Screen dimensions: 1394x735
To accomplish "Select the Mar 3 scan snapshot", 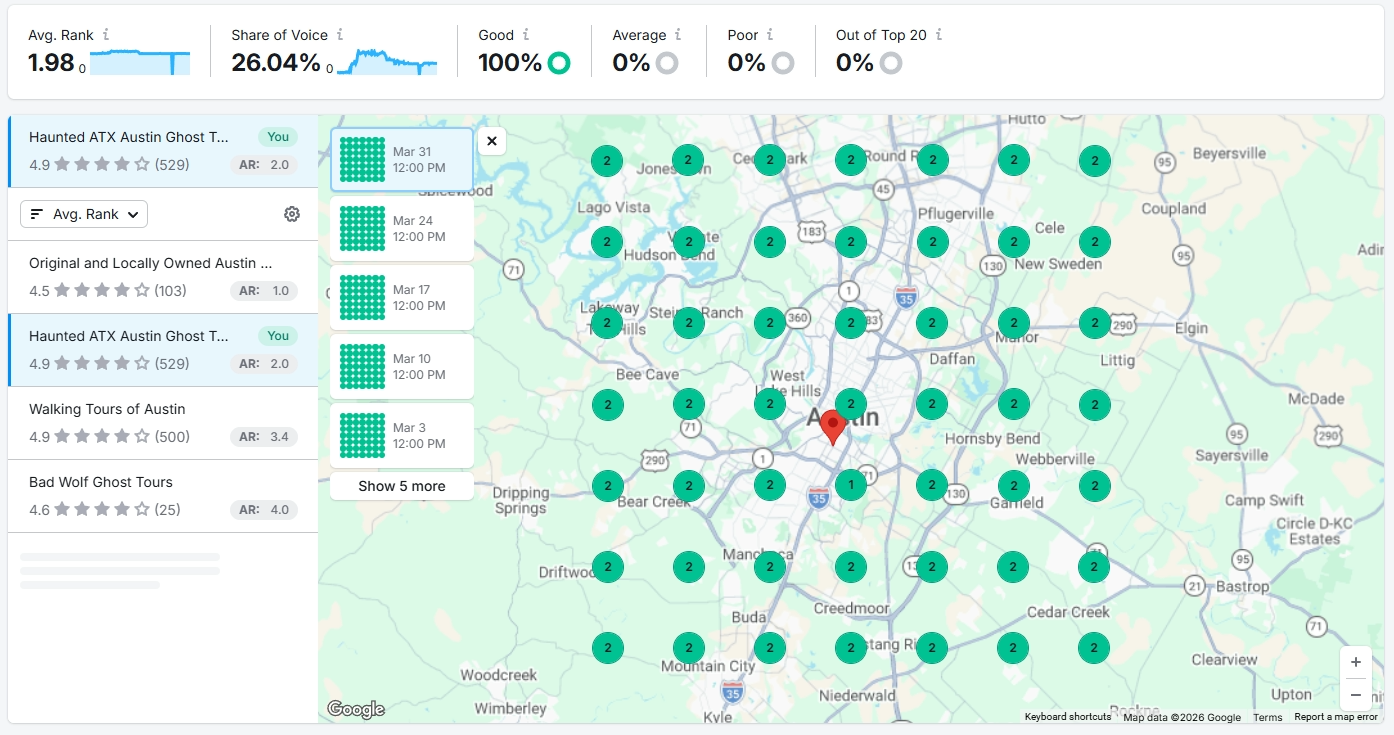I will (x=401, y=435).
